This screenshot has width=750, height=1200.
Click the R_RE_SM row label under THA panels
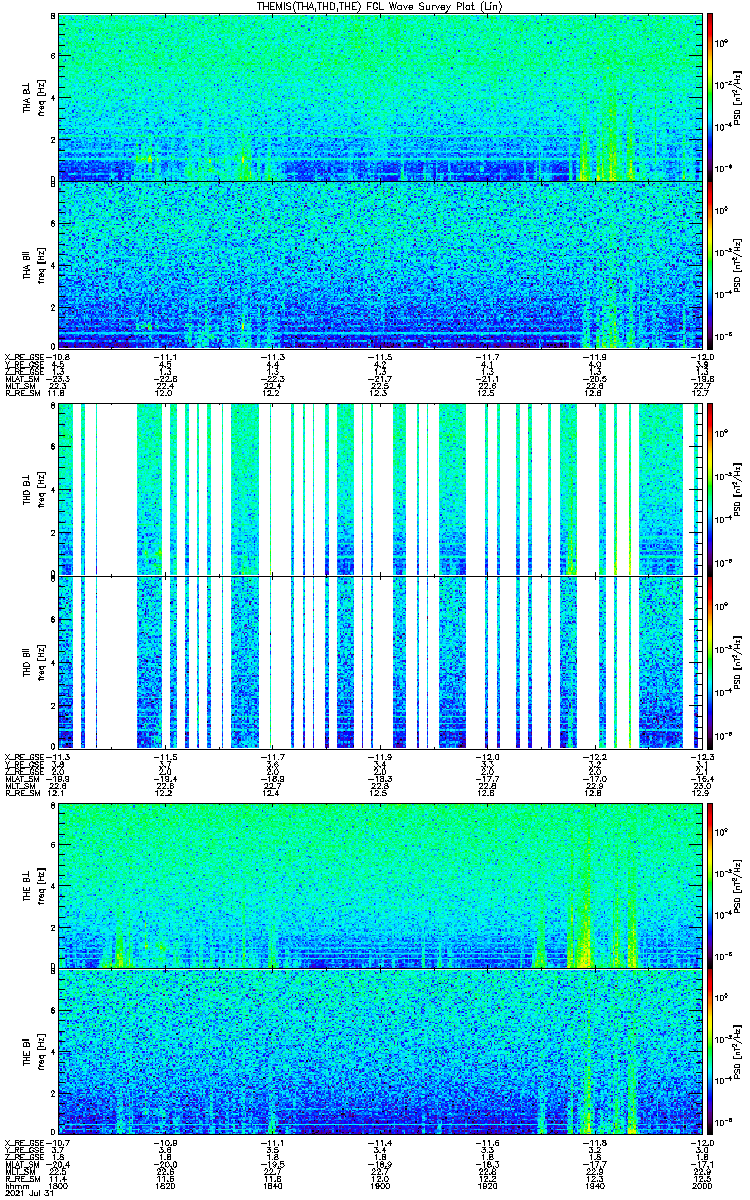24,394
